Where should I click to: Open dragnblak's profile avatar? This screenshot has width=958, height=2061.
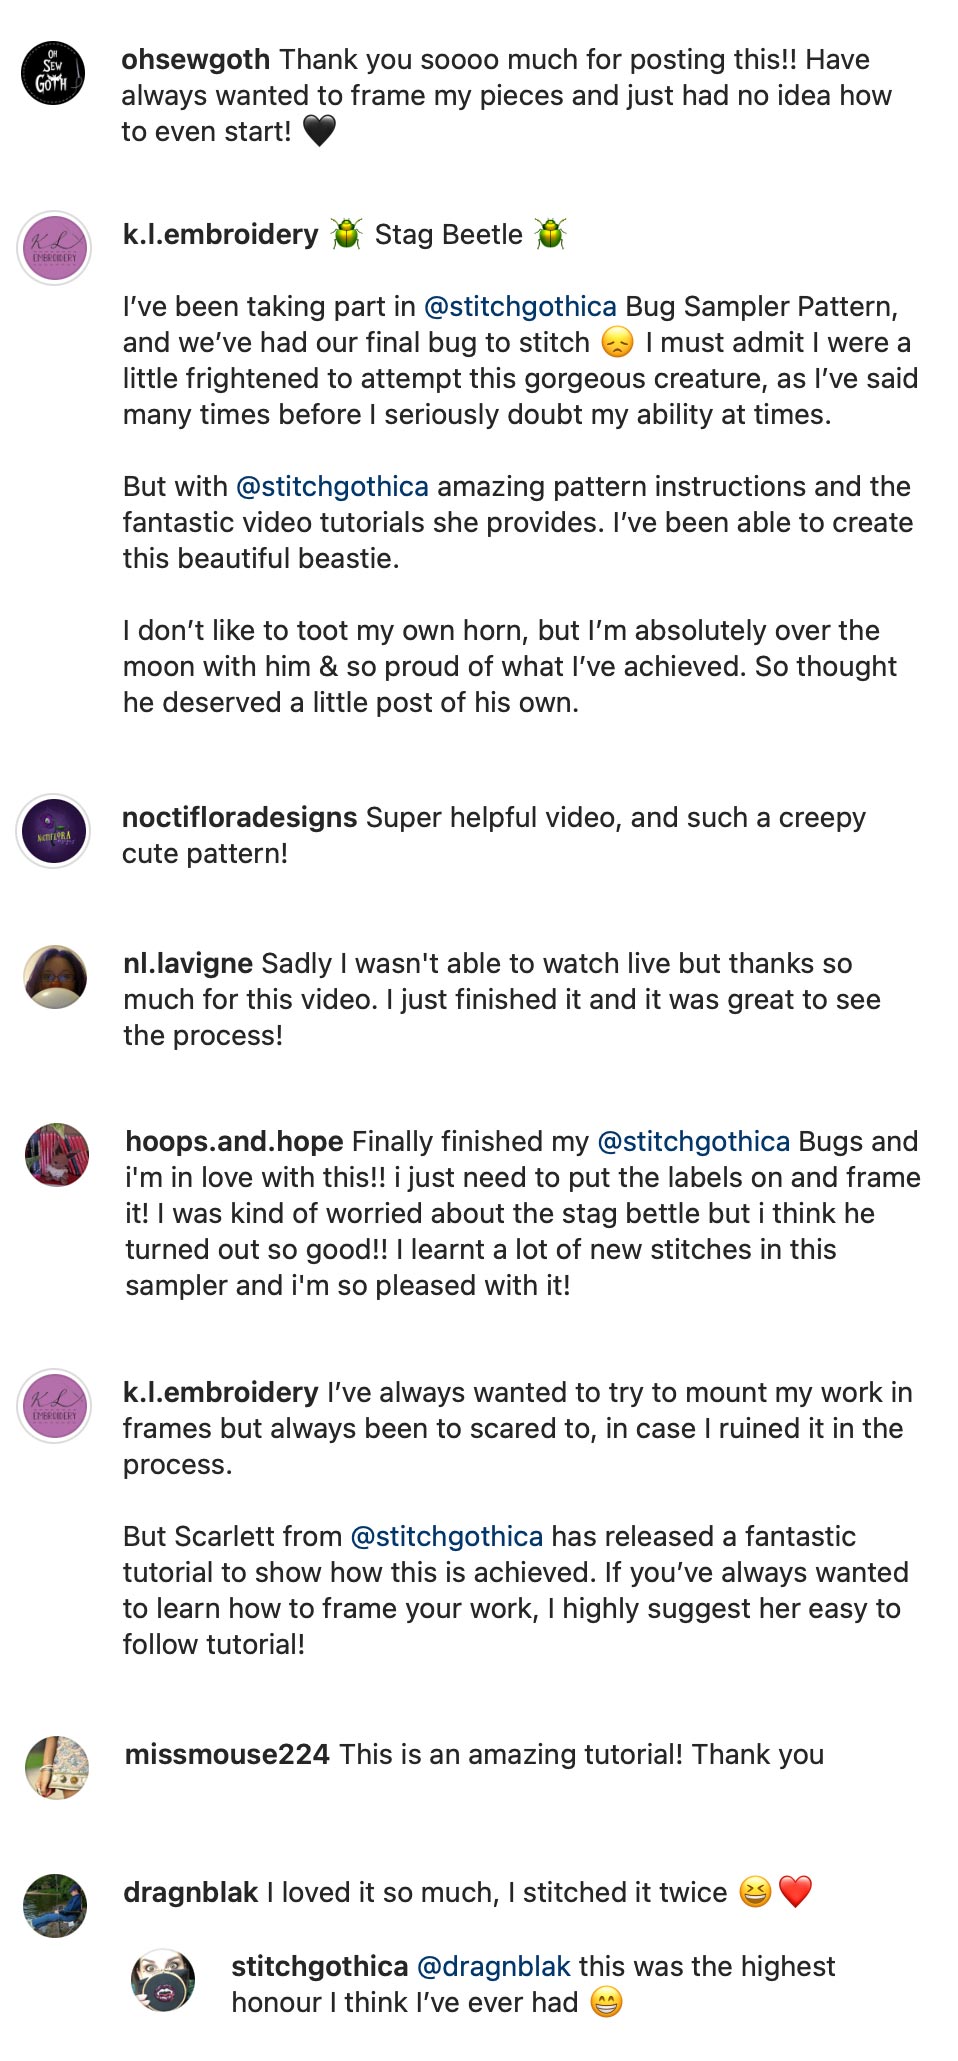(55, 1905)
